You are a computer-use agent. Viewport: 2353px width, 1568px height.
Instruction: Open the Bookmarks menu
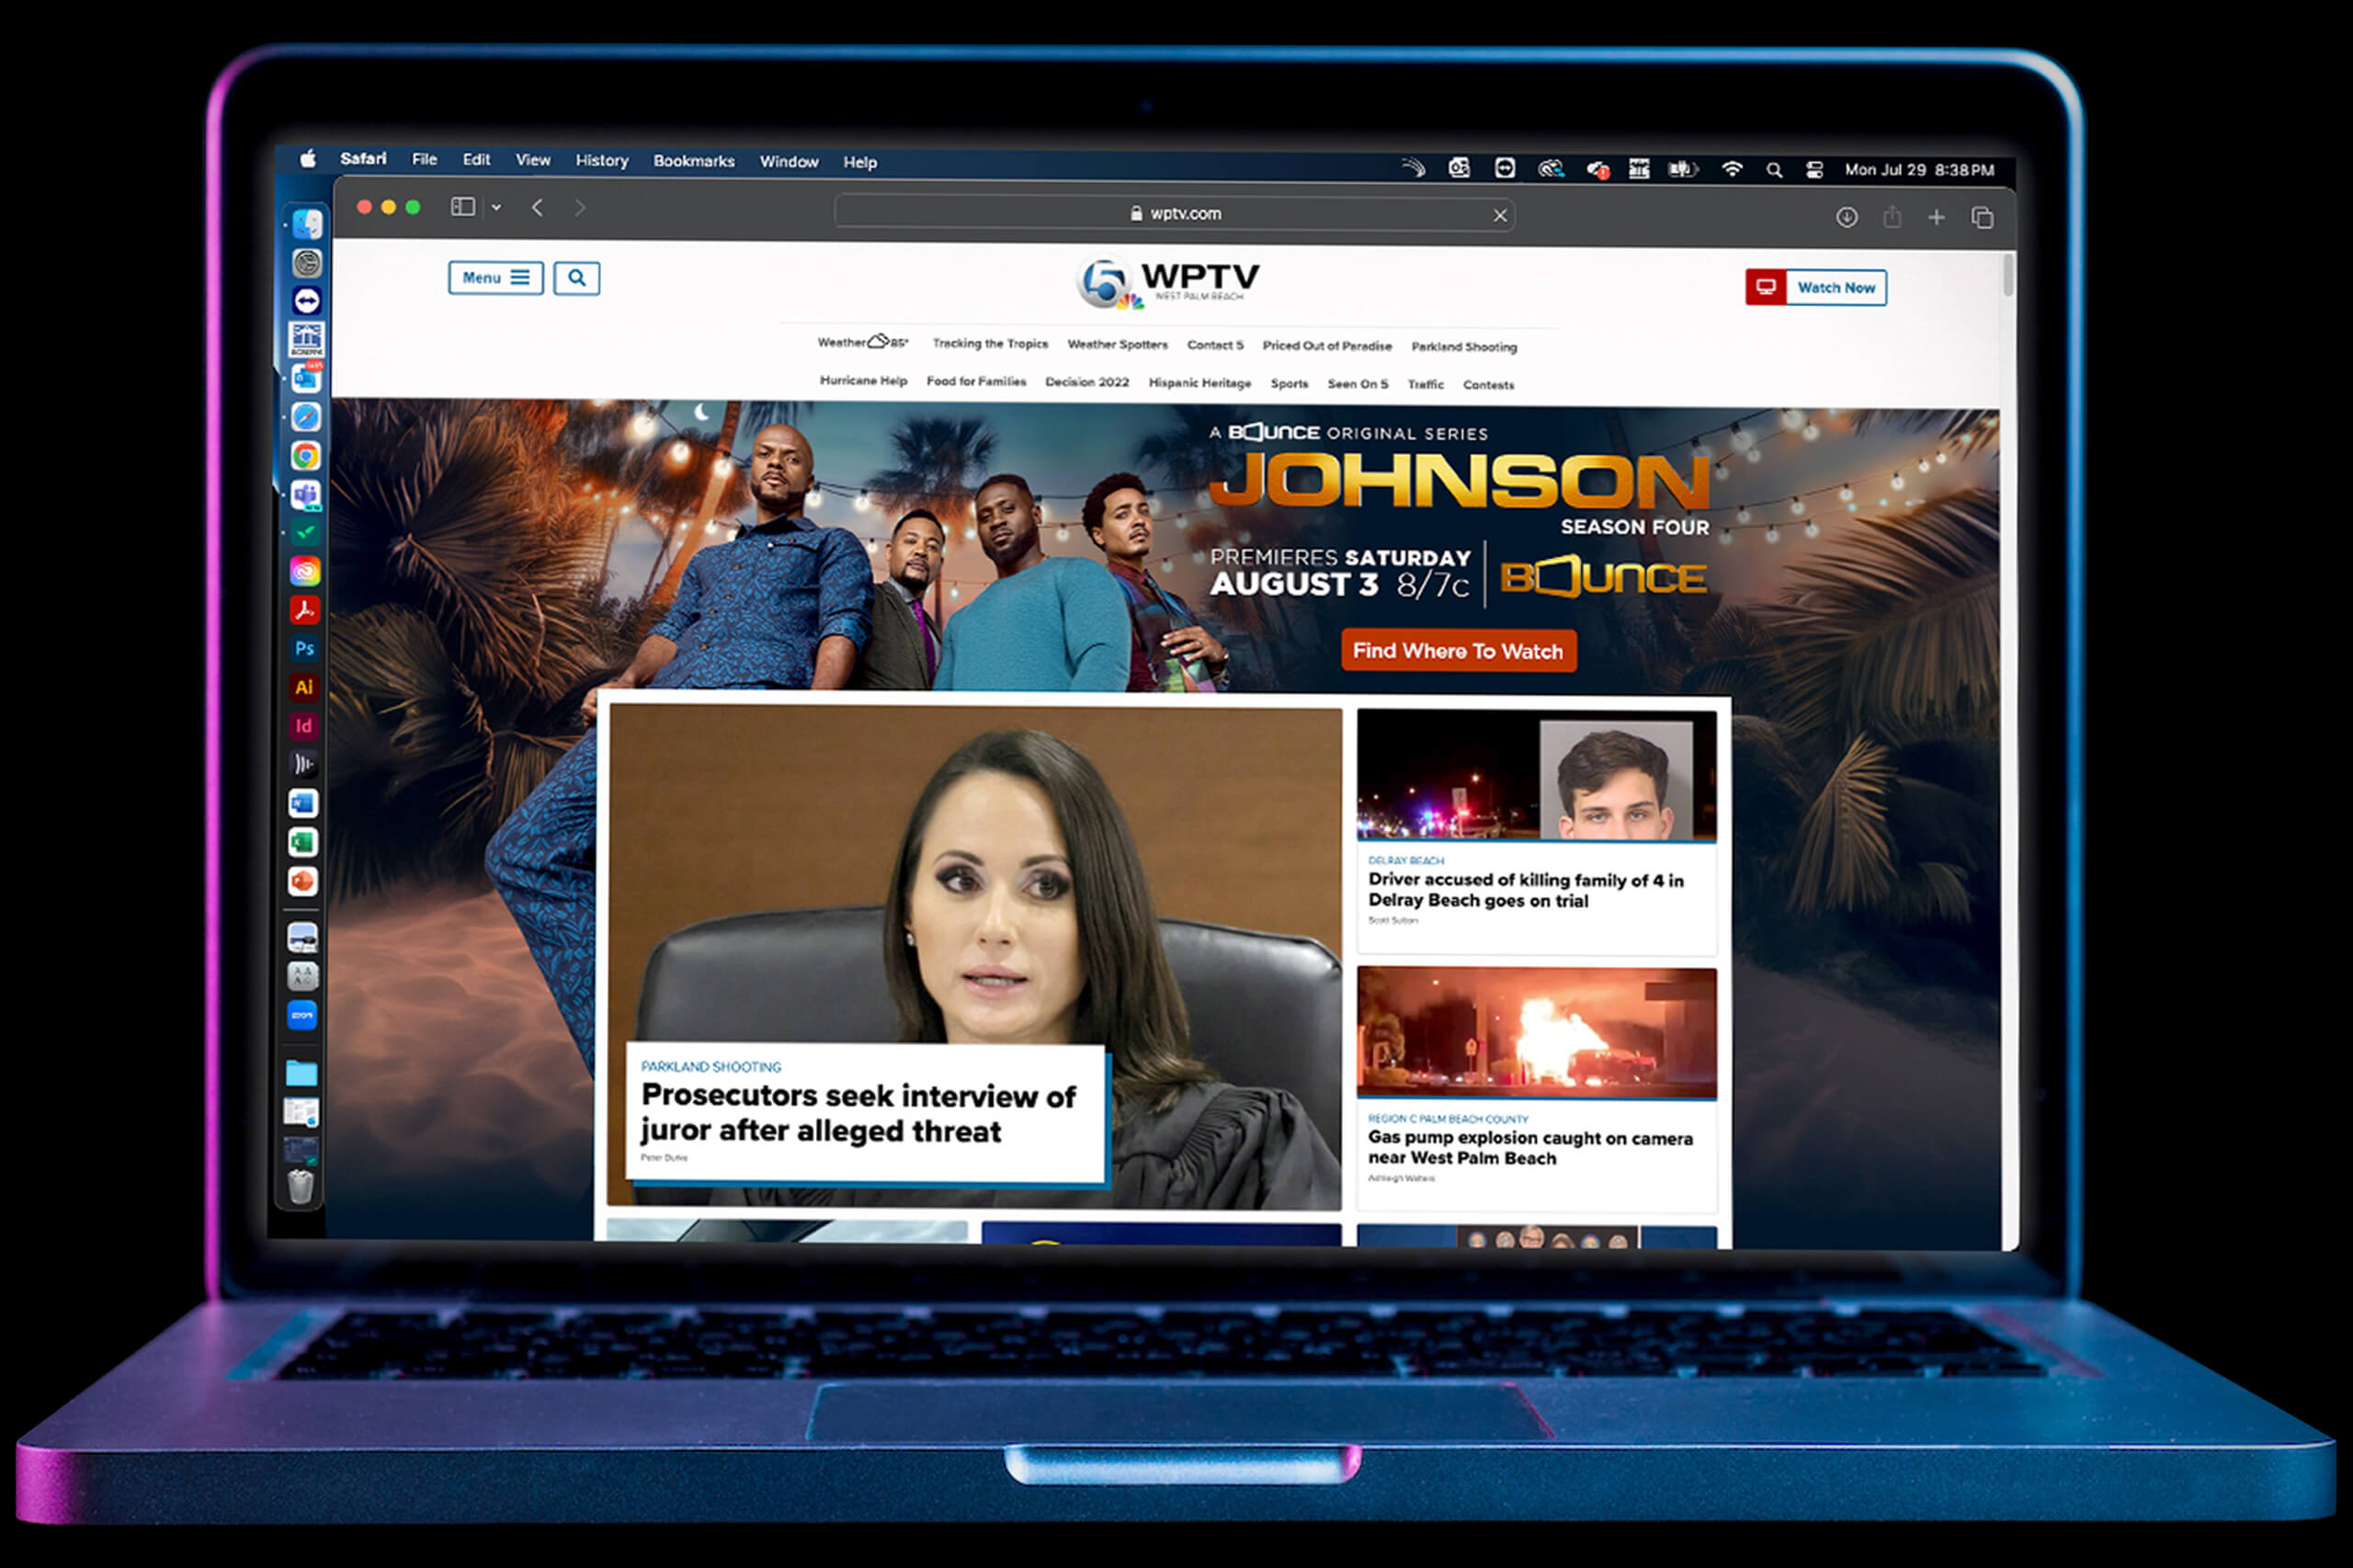[x=694, y=161]
